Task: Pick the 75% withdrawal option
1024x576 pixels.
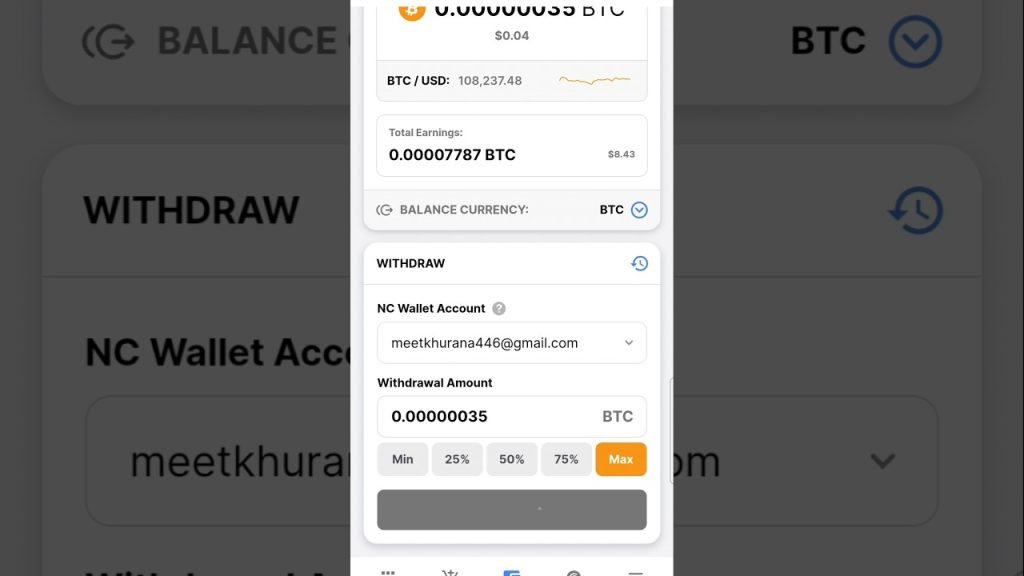Action: pos(566,459)
